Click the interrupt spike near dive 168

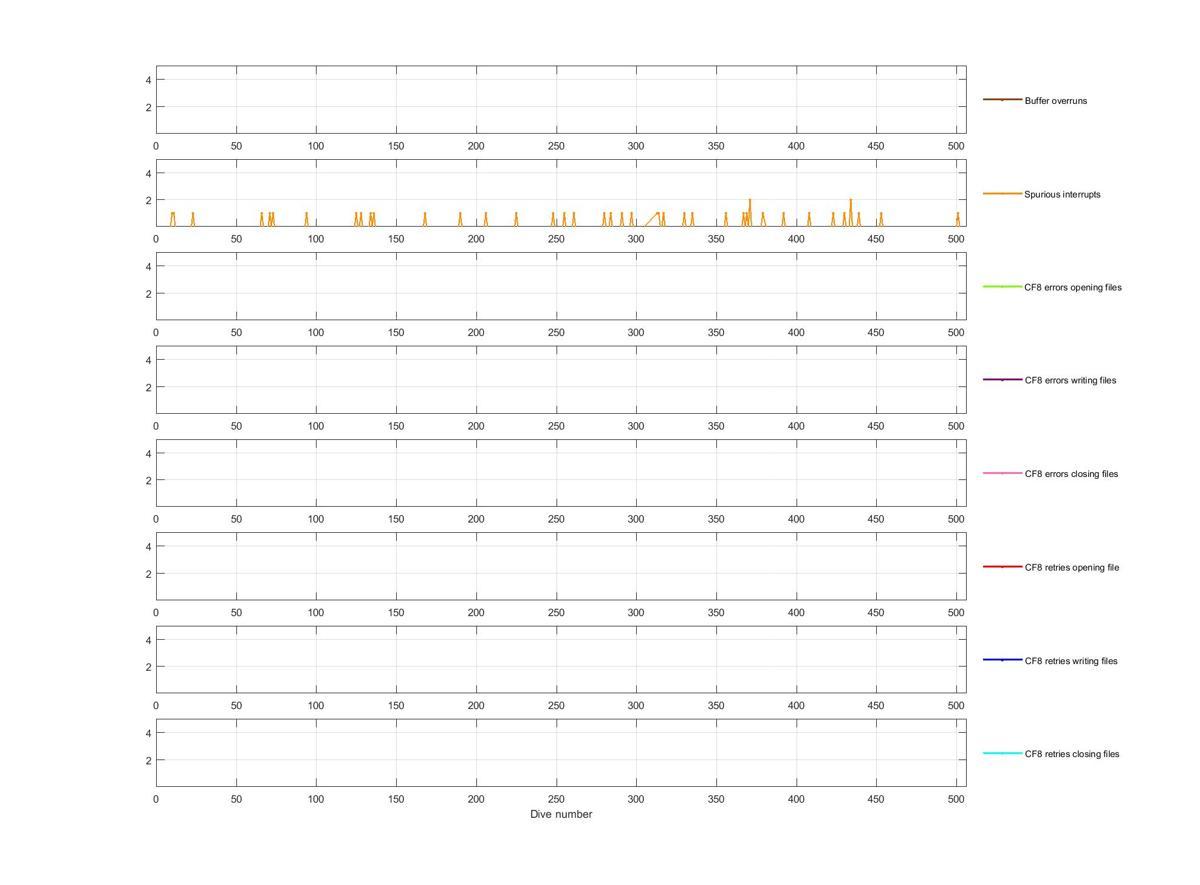[425, 219]
